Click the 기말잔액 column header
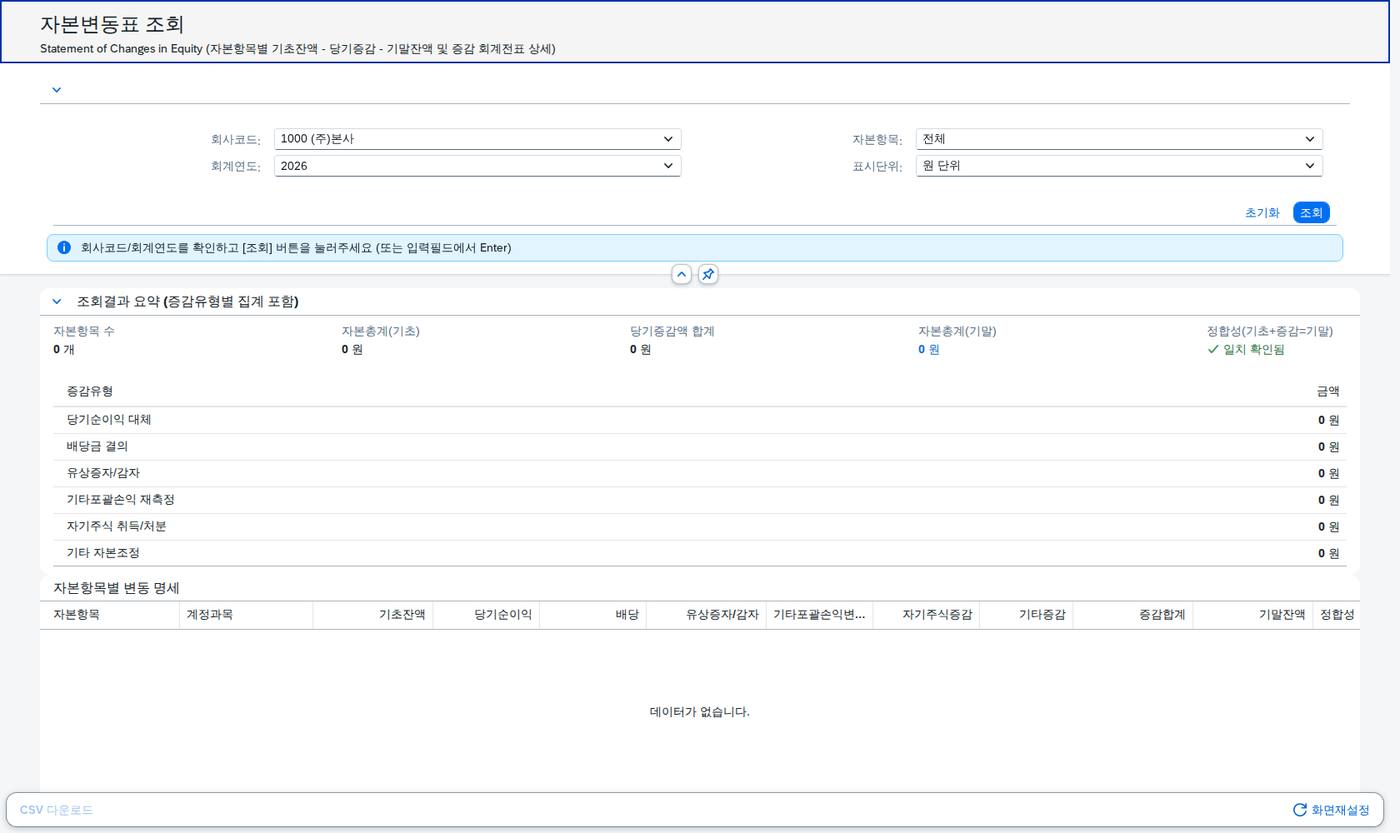 pyautogui.click(x=1253, y=615)
